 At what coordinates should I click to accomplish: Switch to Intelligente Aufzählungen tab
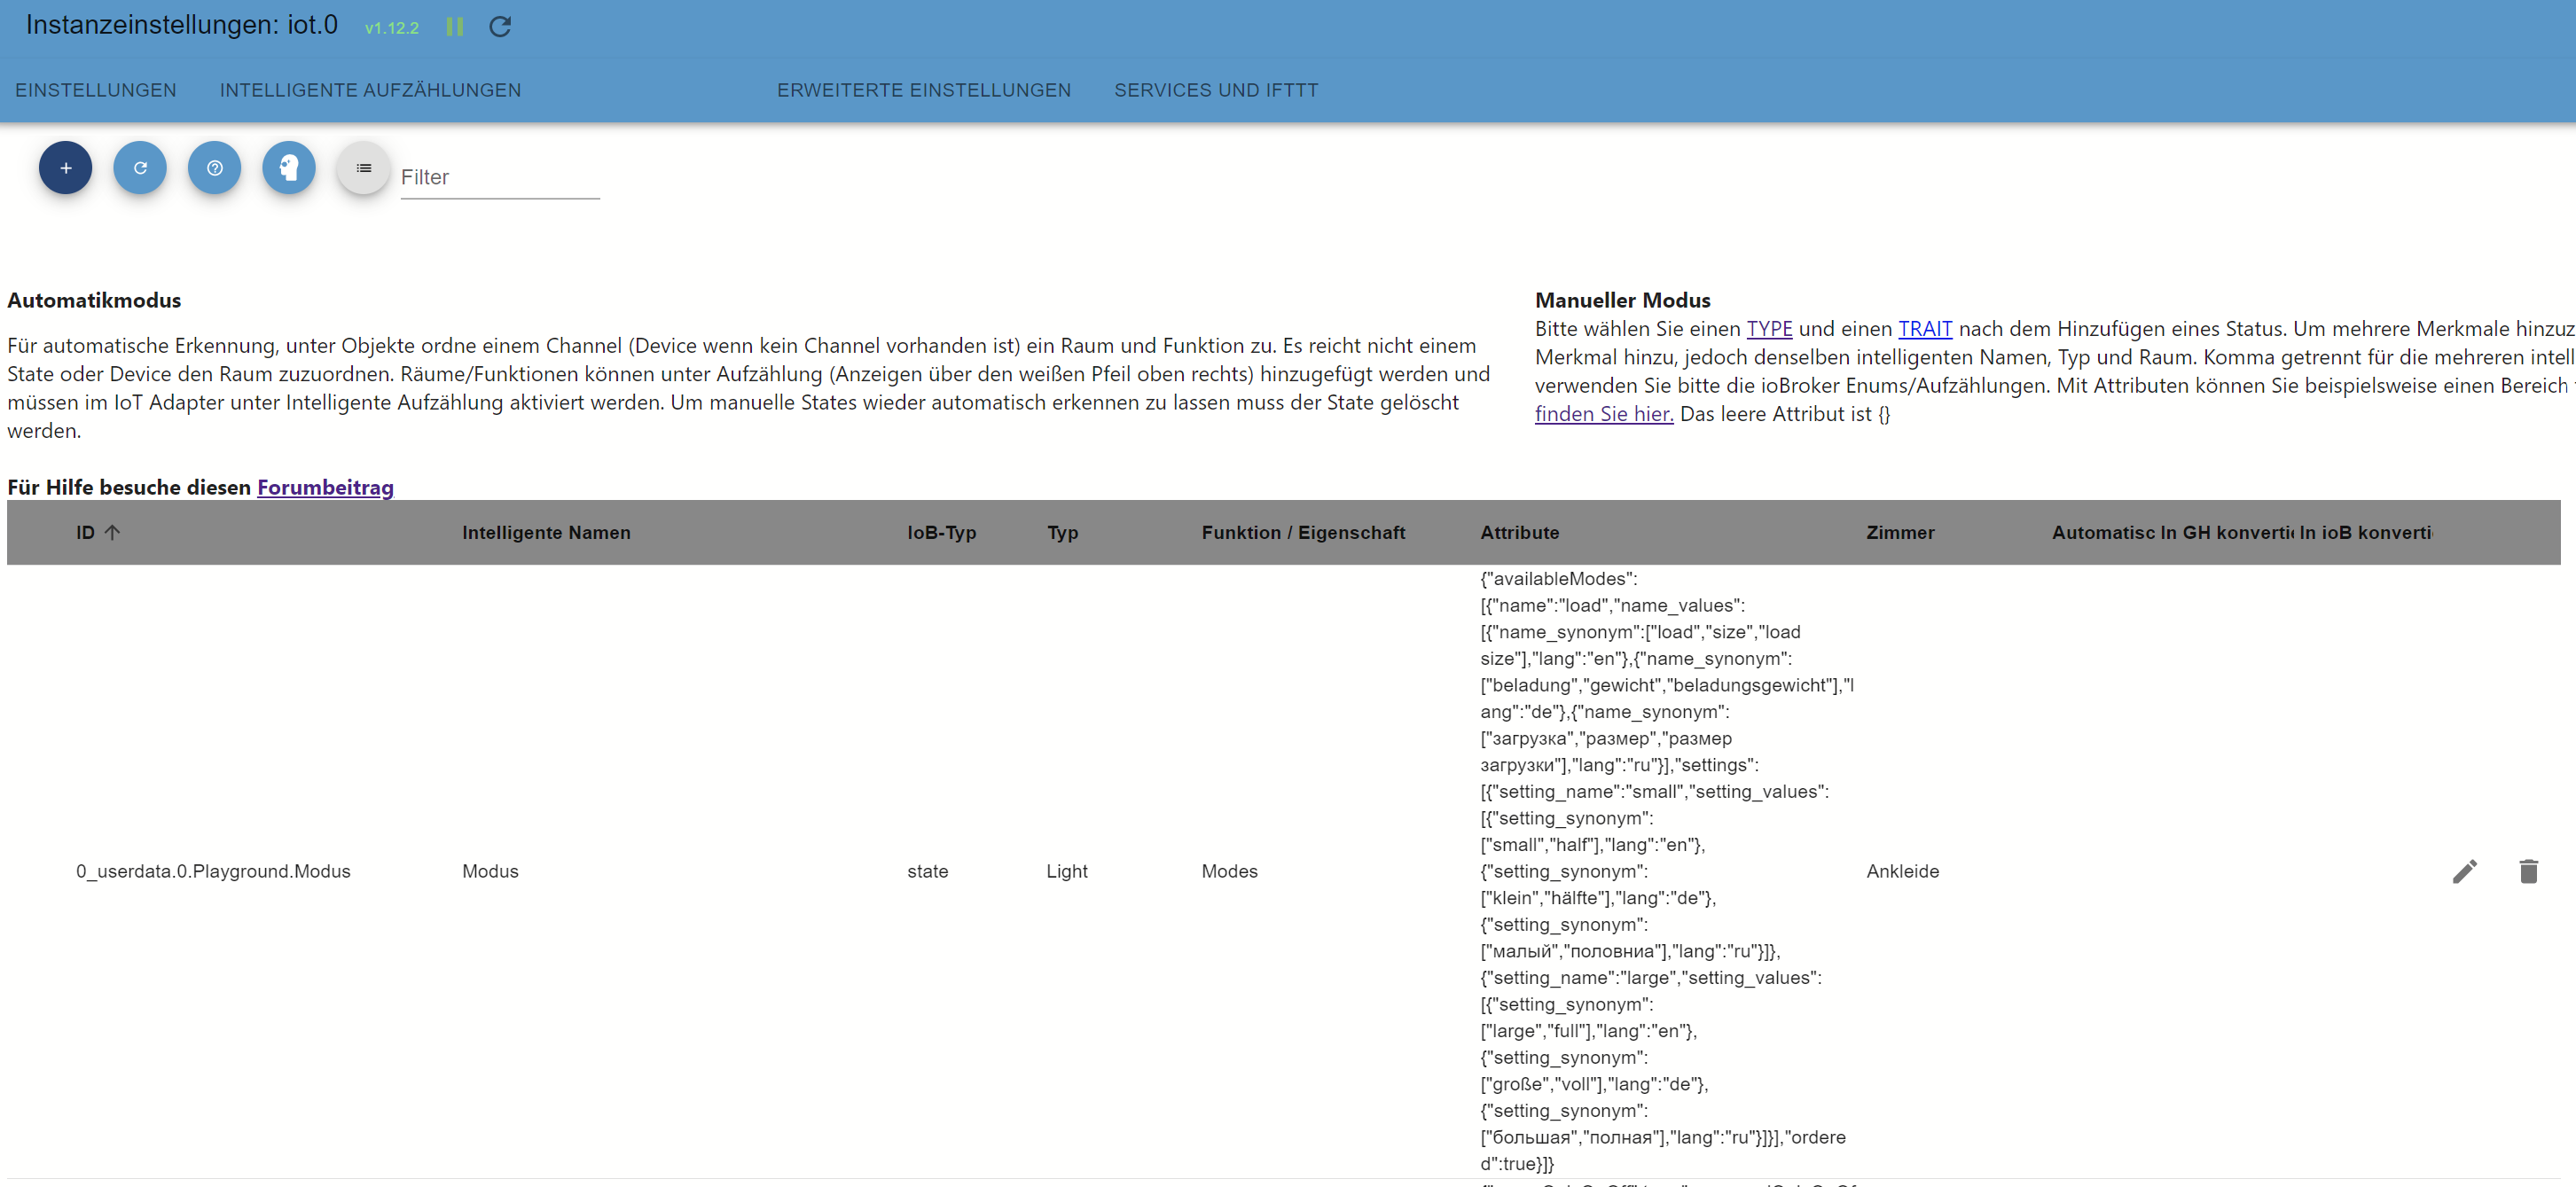pos(370,90)
